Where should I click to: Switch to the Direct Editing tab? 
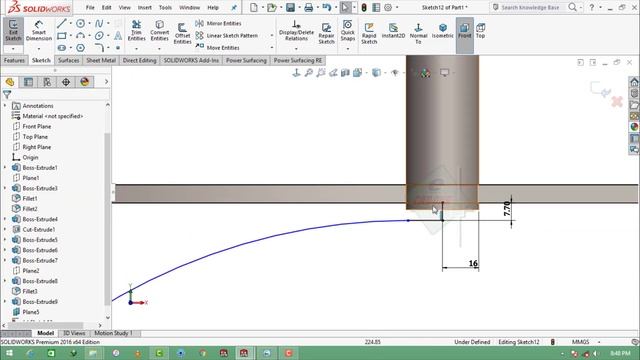pos(140,60)
